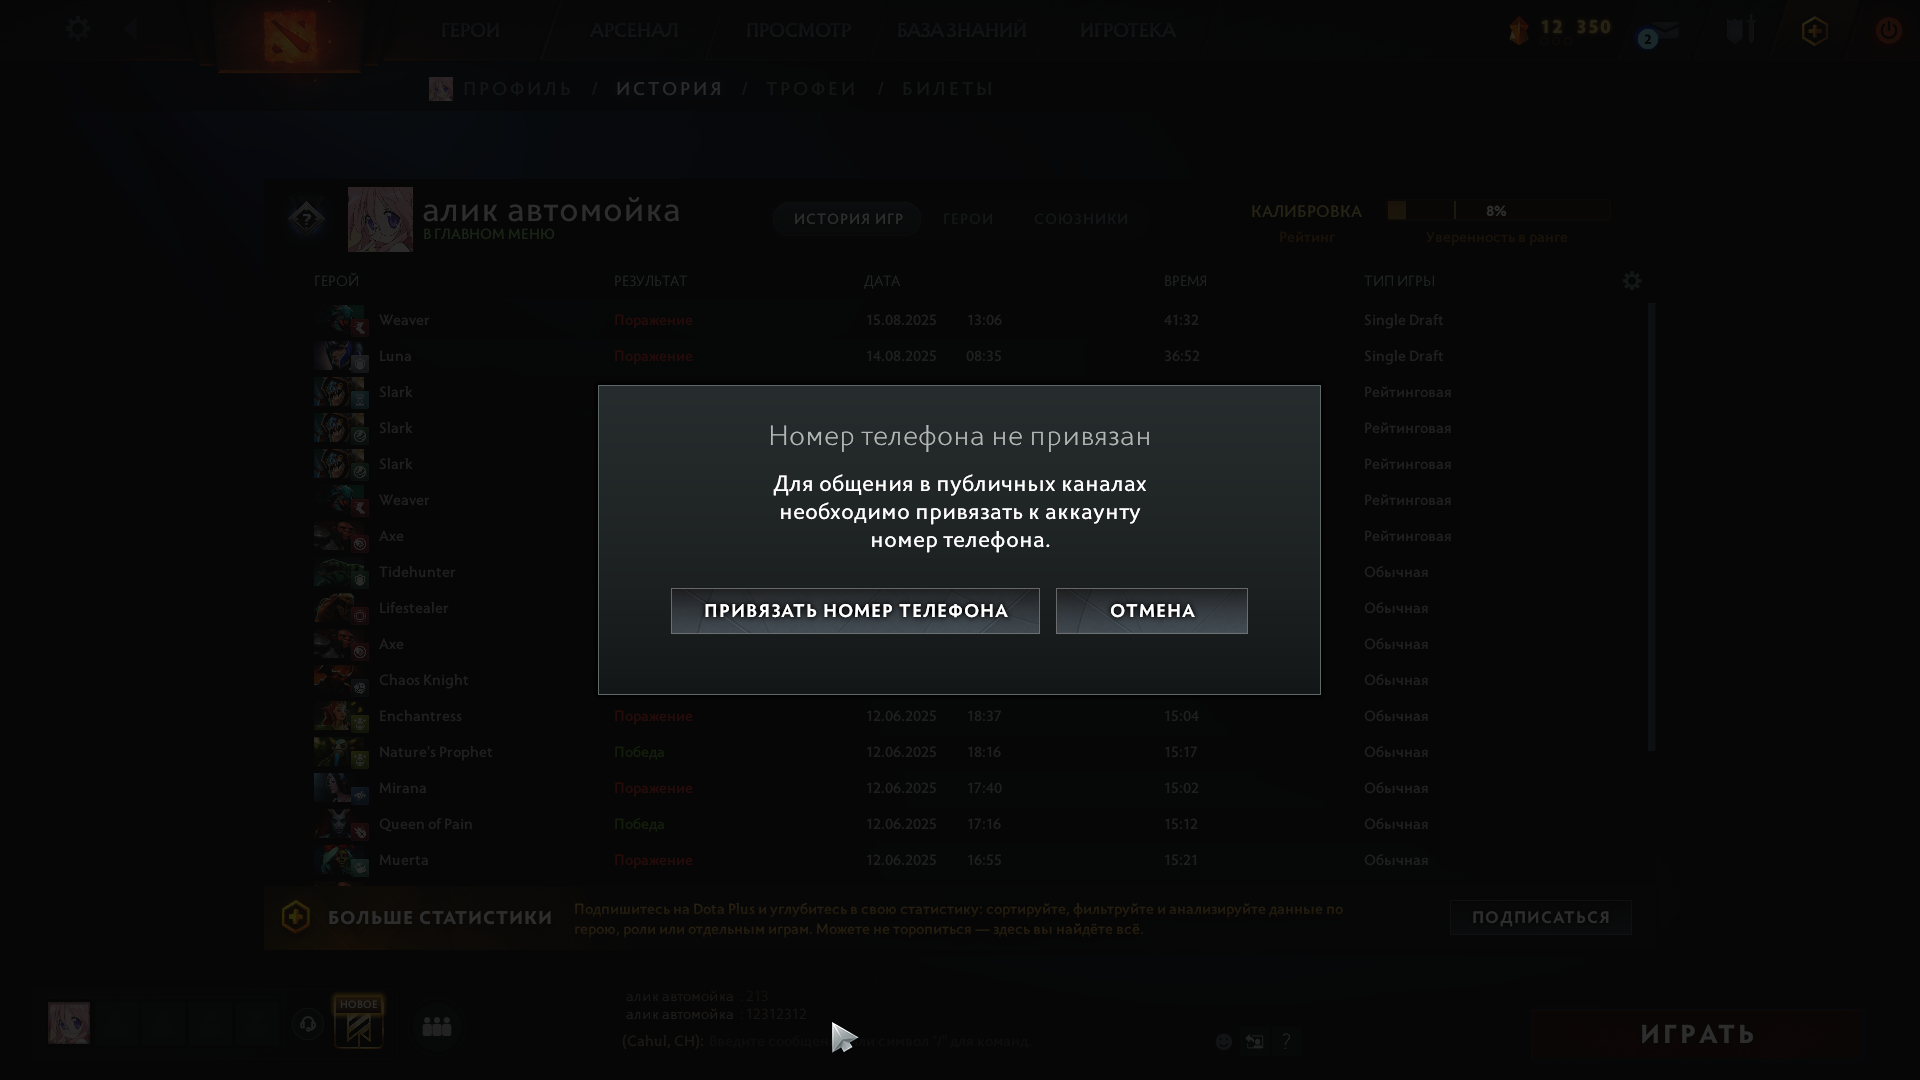Open match history column settings gear
This screenshot has width=1920, height=1080.
[x=1632, y=281]
